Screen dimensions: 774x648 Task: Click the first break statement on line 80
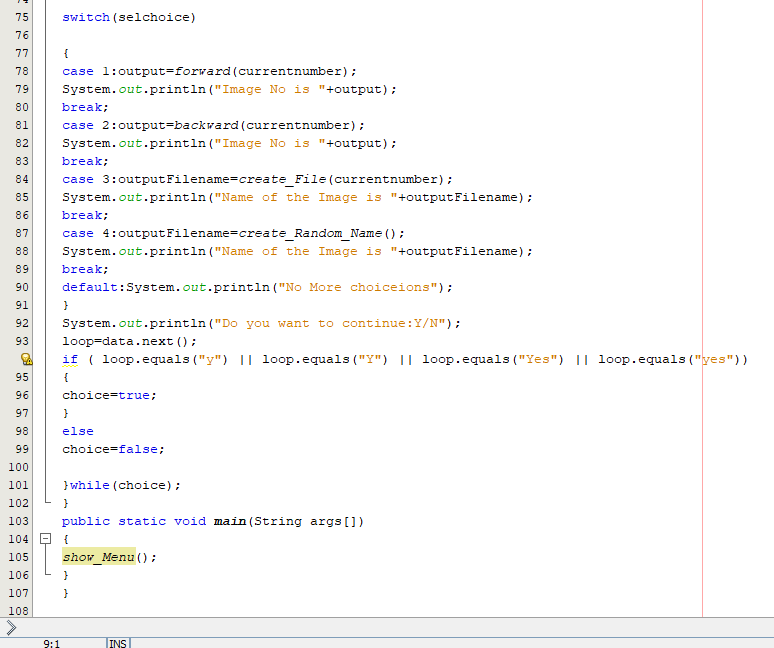click(85, 107)
